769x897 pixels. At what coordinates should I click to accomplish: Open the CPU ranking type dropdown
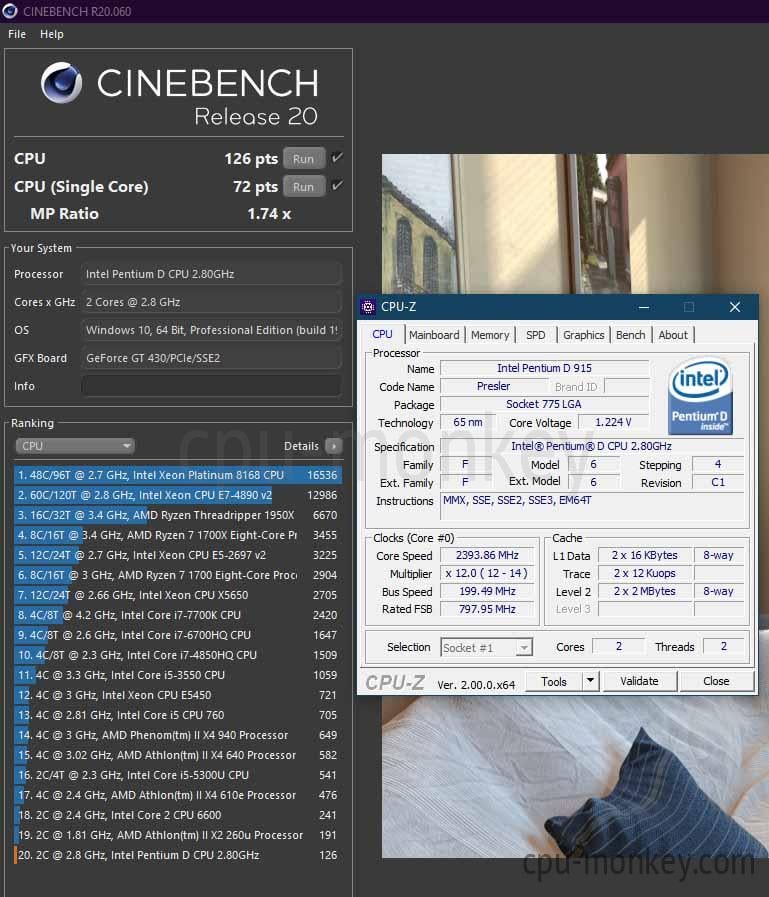tap(75, 446)
